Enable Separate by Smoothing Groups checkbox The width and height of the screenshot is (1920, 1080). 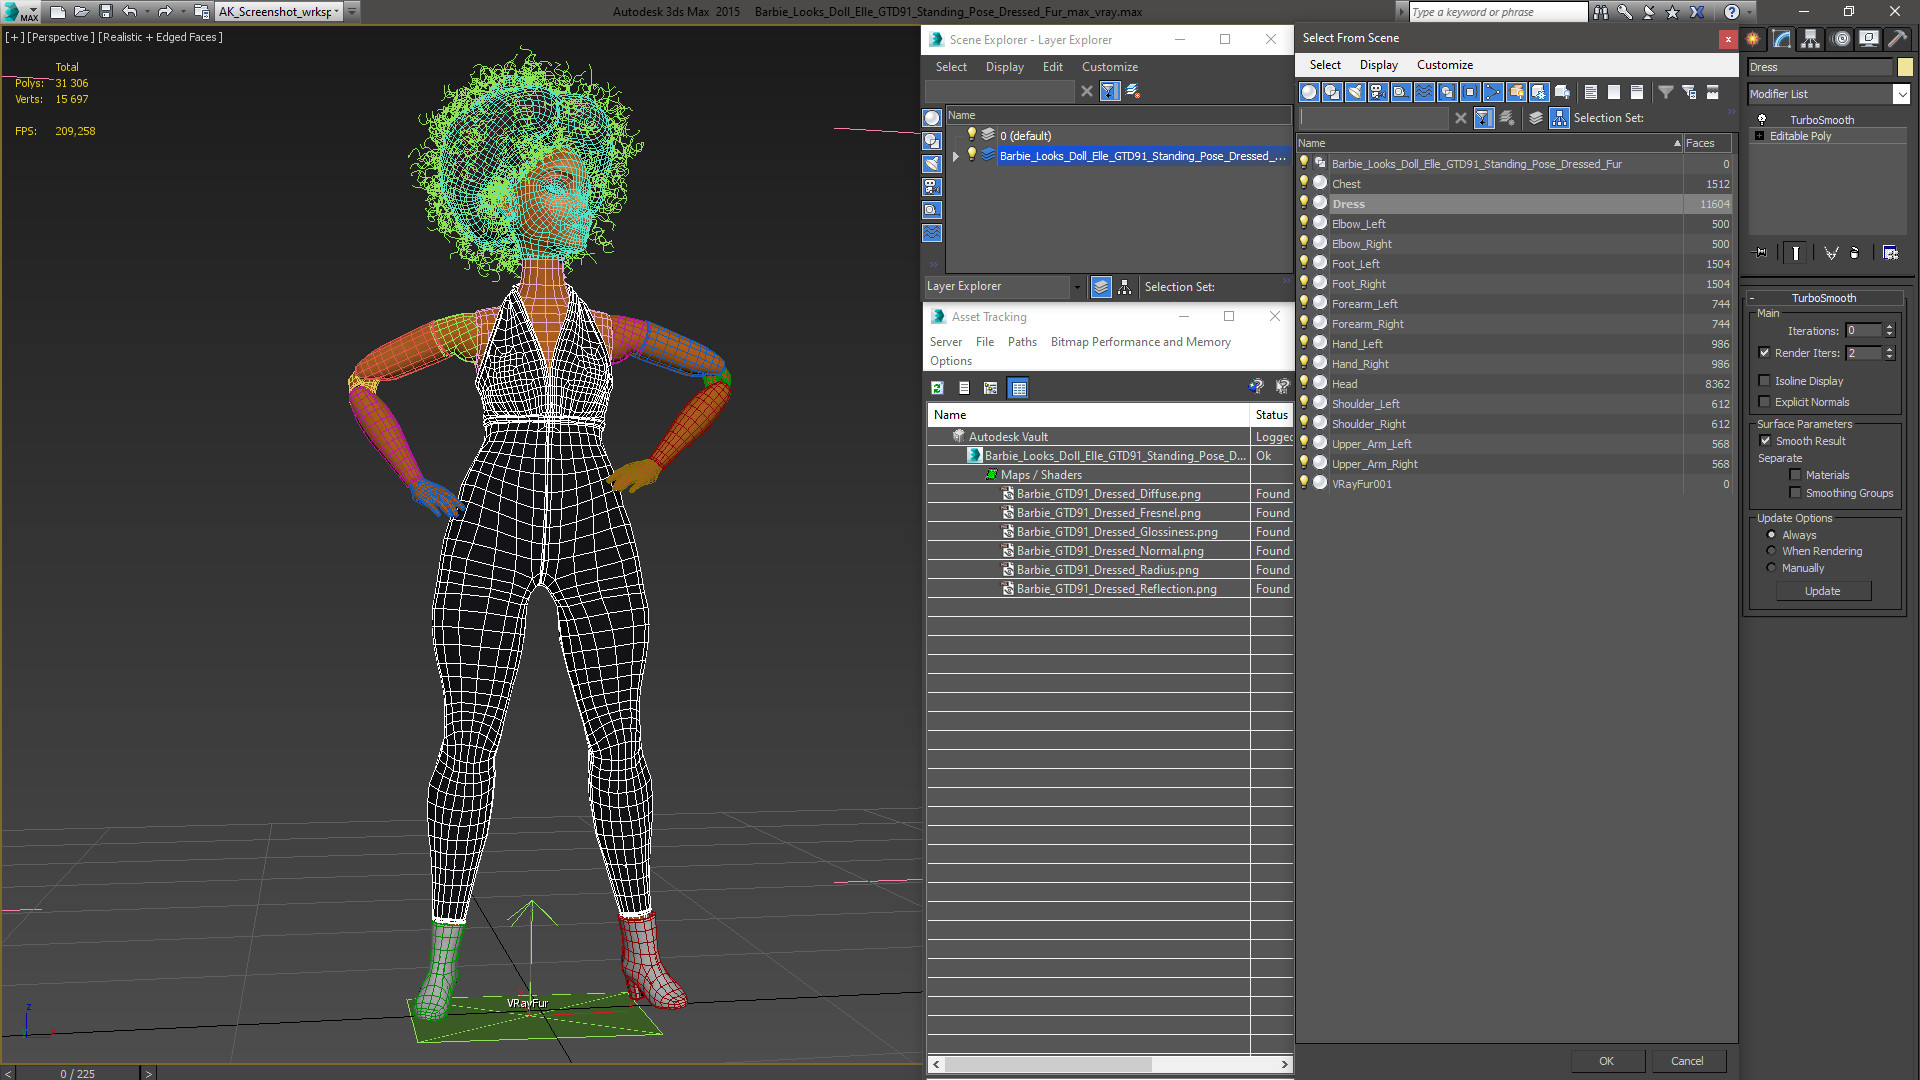[1795, 493]
